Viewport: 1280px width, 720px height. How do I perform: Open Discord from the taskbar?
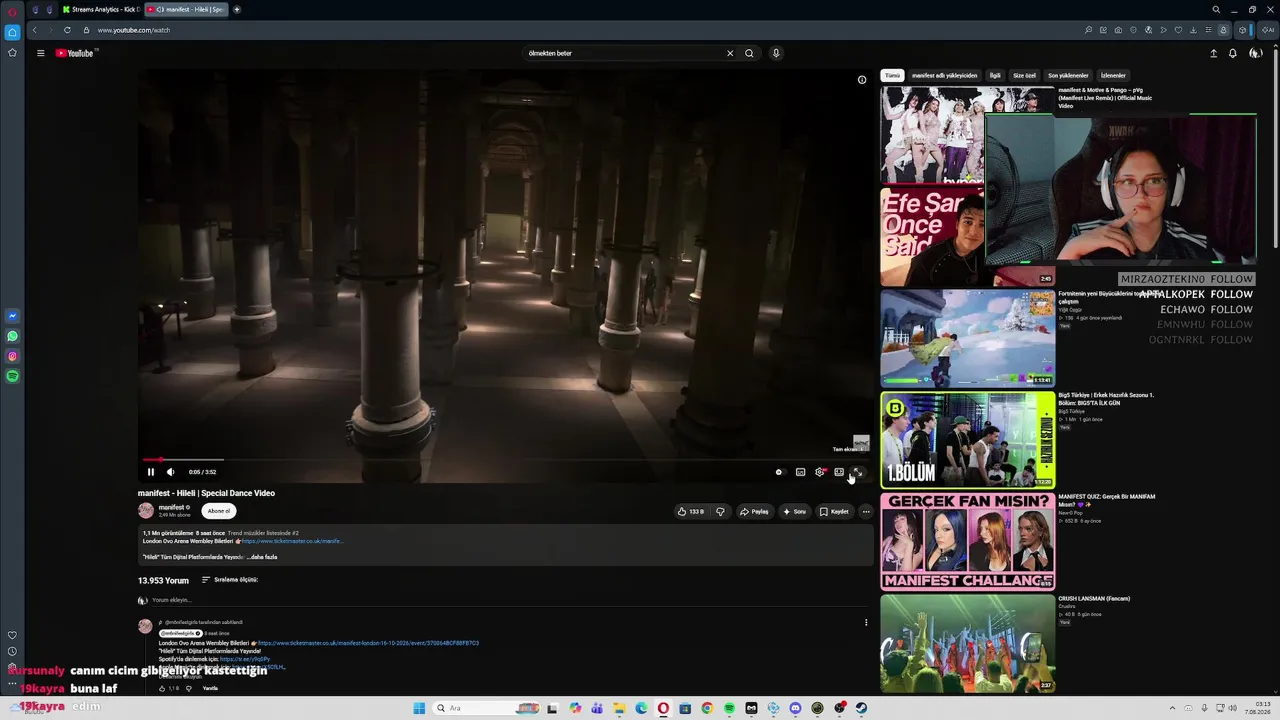pyautogui.click(x=795, y=708)
